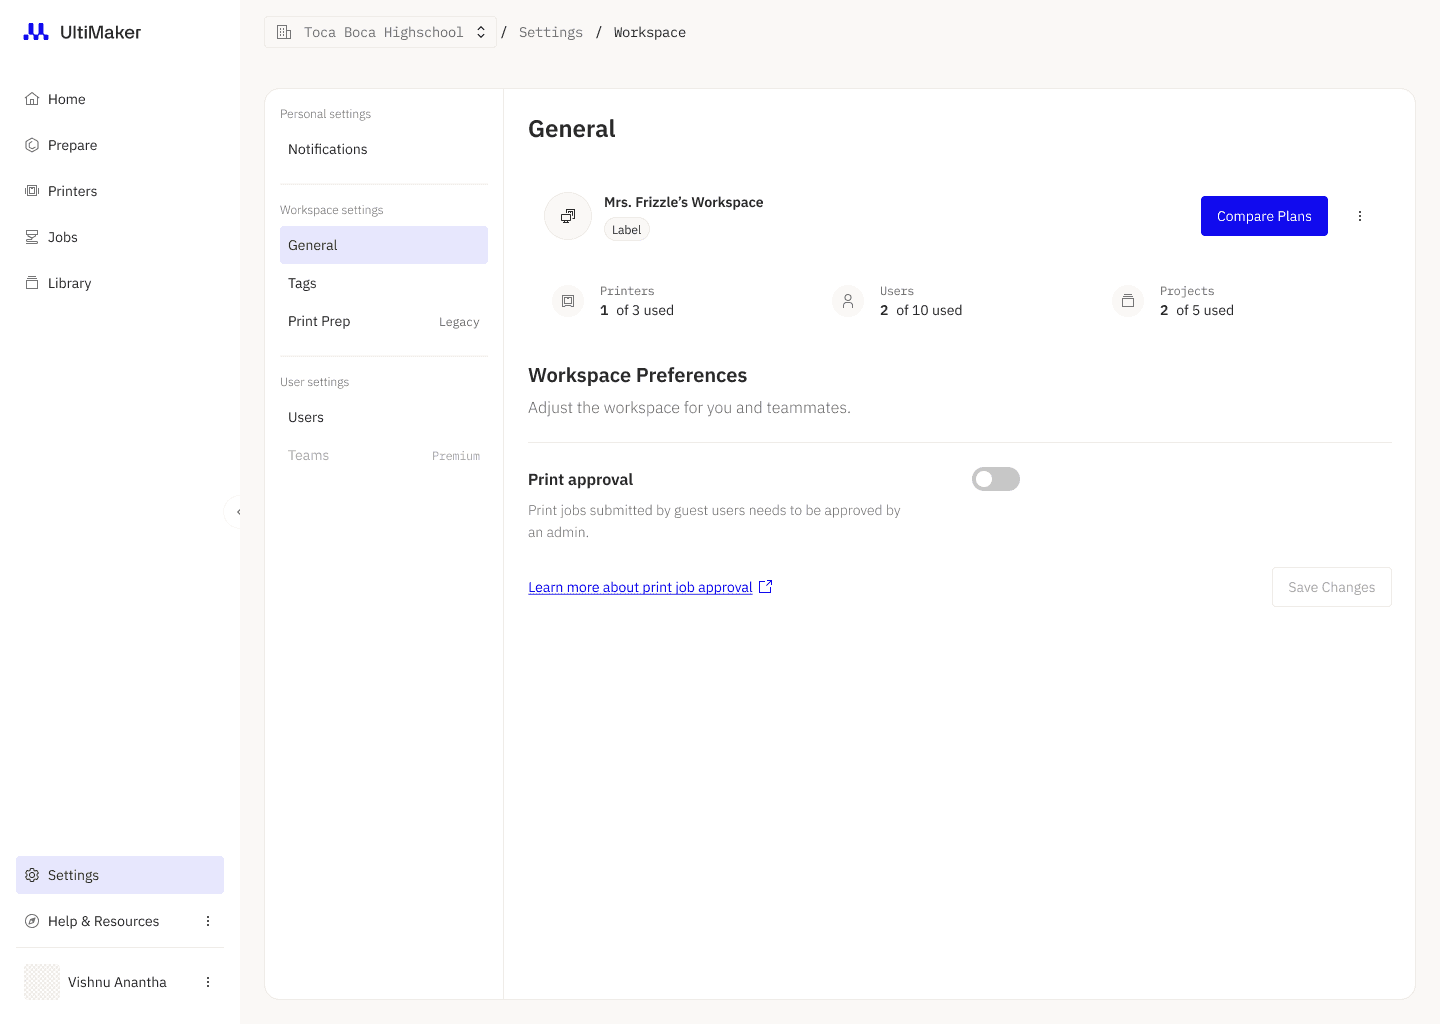Image resolution: width=1440 pixels, height=1024 pixels.
Task: Open Print Prep legacy settings
Action: click(x=384, y=321)
